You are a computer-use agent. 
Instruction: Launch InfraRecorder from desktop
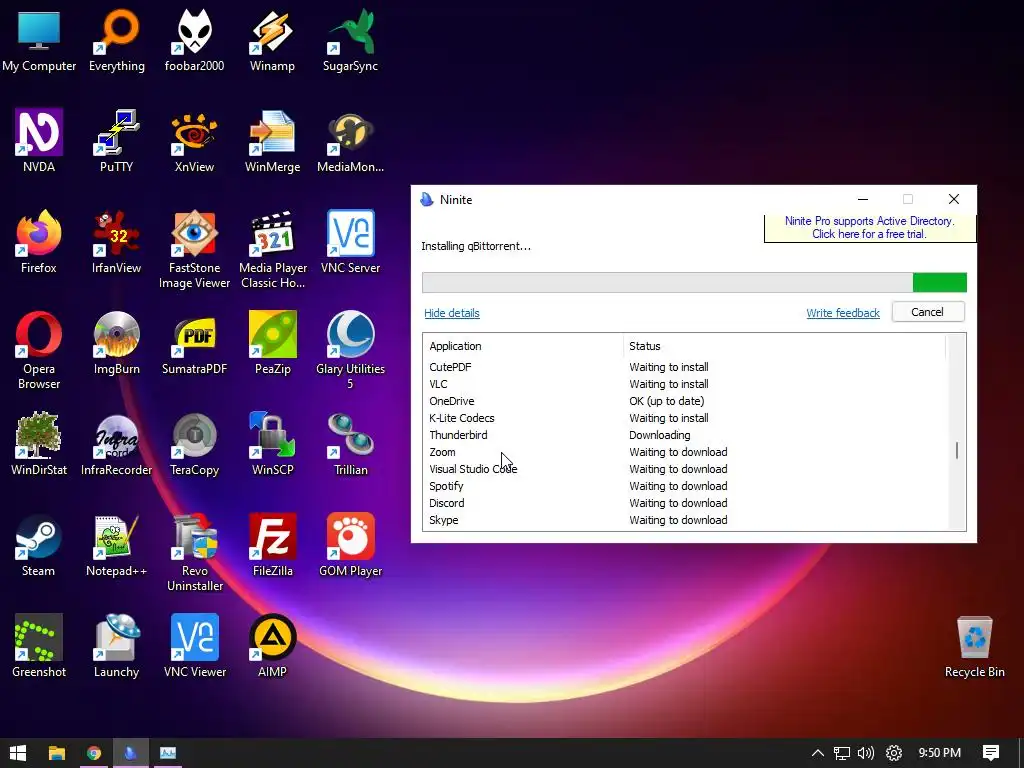116,444
